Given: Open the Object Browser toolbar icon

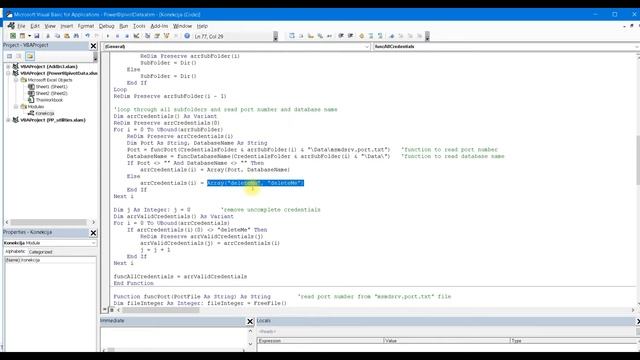Looking at the screenshot, I should (167, 36).
